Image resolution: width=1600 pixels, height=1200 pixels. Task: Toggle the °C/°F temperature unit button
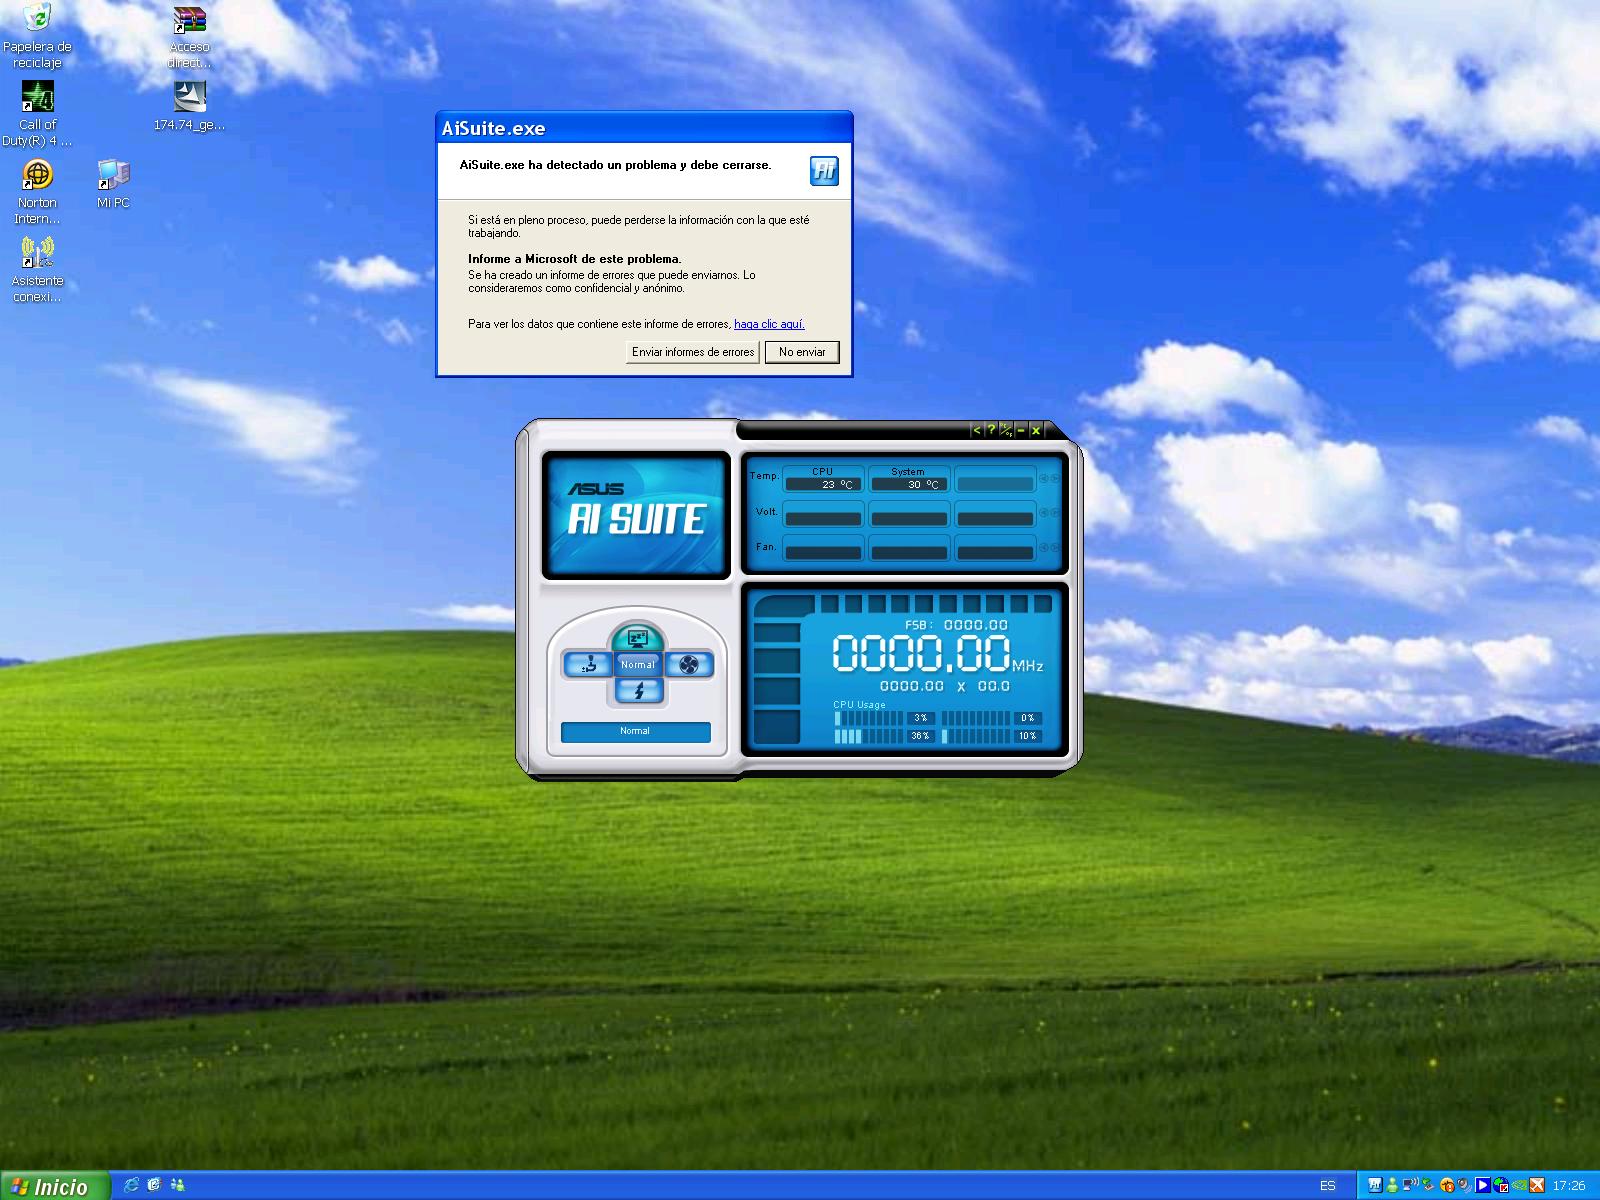click(1006, 430)
